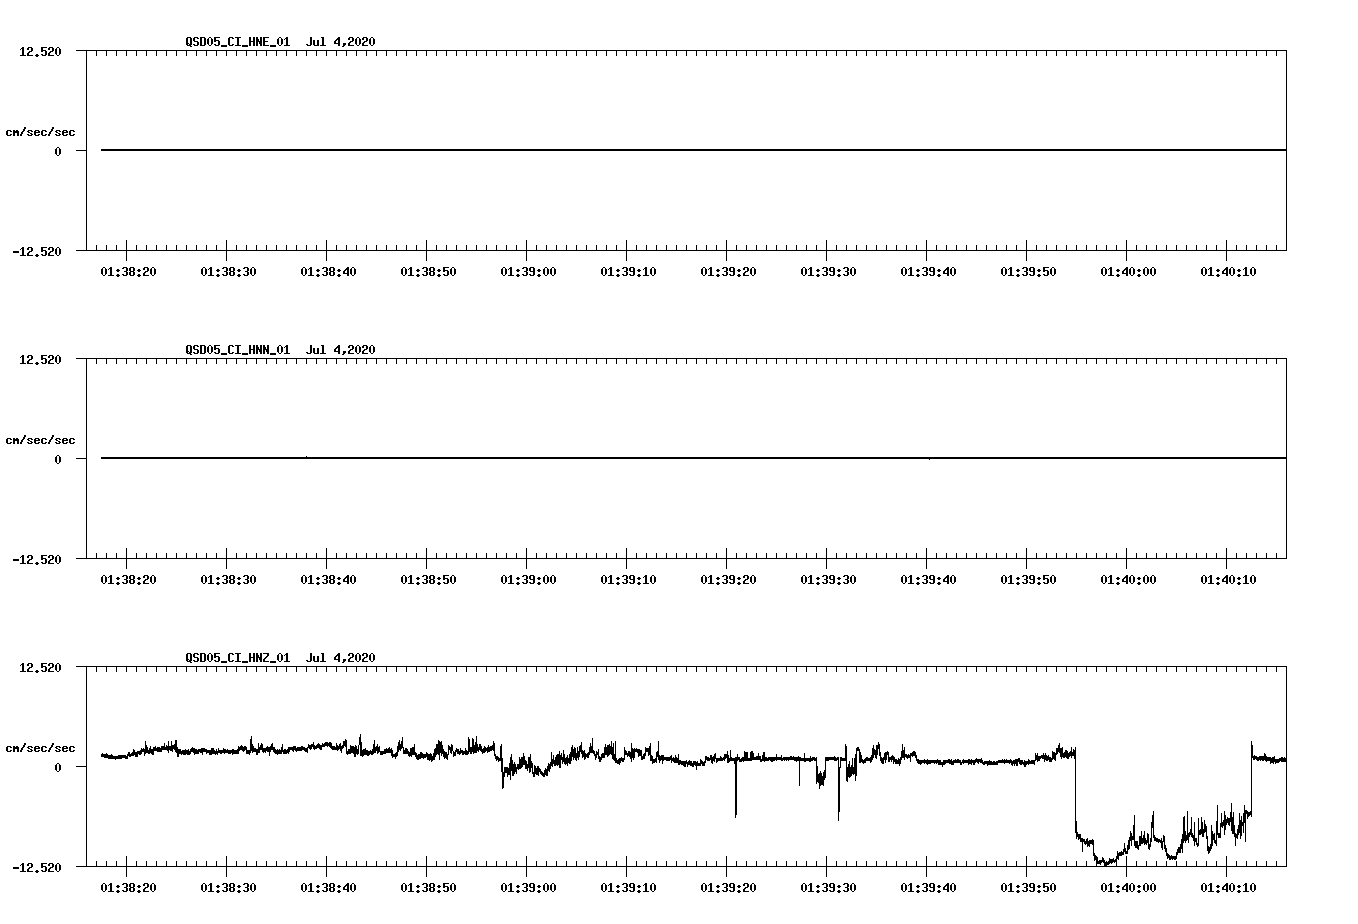This screenshot has height=924, width=1358.
Task: Select the 01:38:20 tick label under HNN plot
Action: [128, 580]
